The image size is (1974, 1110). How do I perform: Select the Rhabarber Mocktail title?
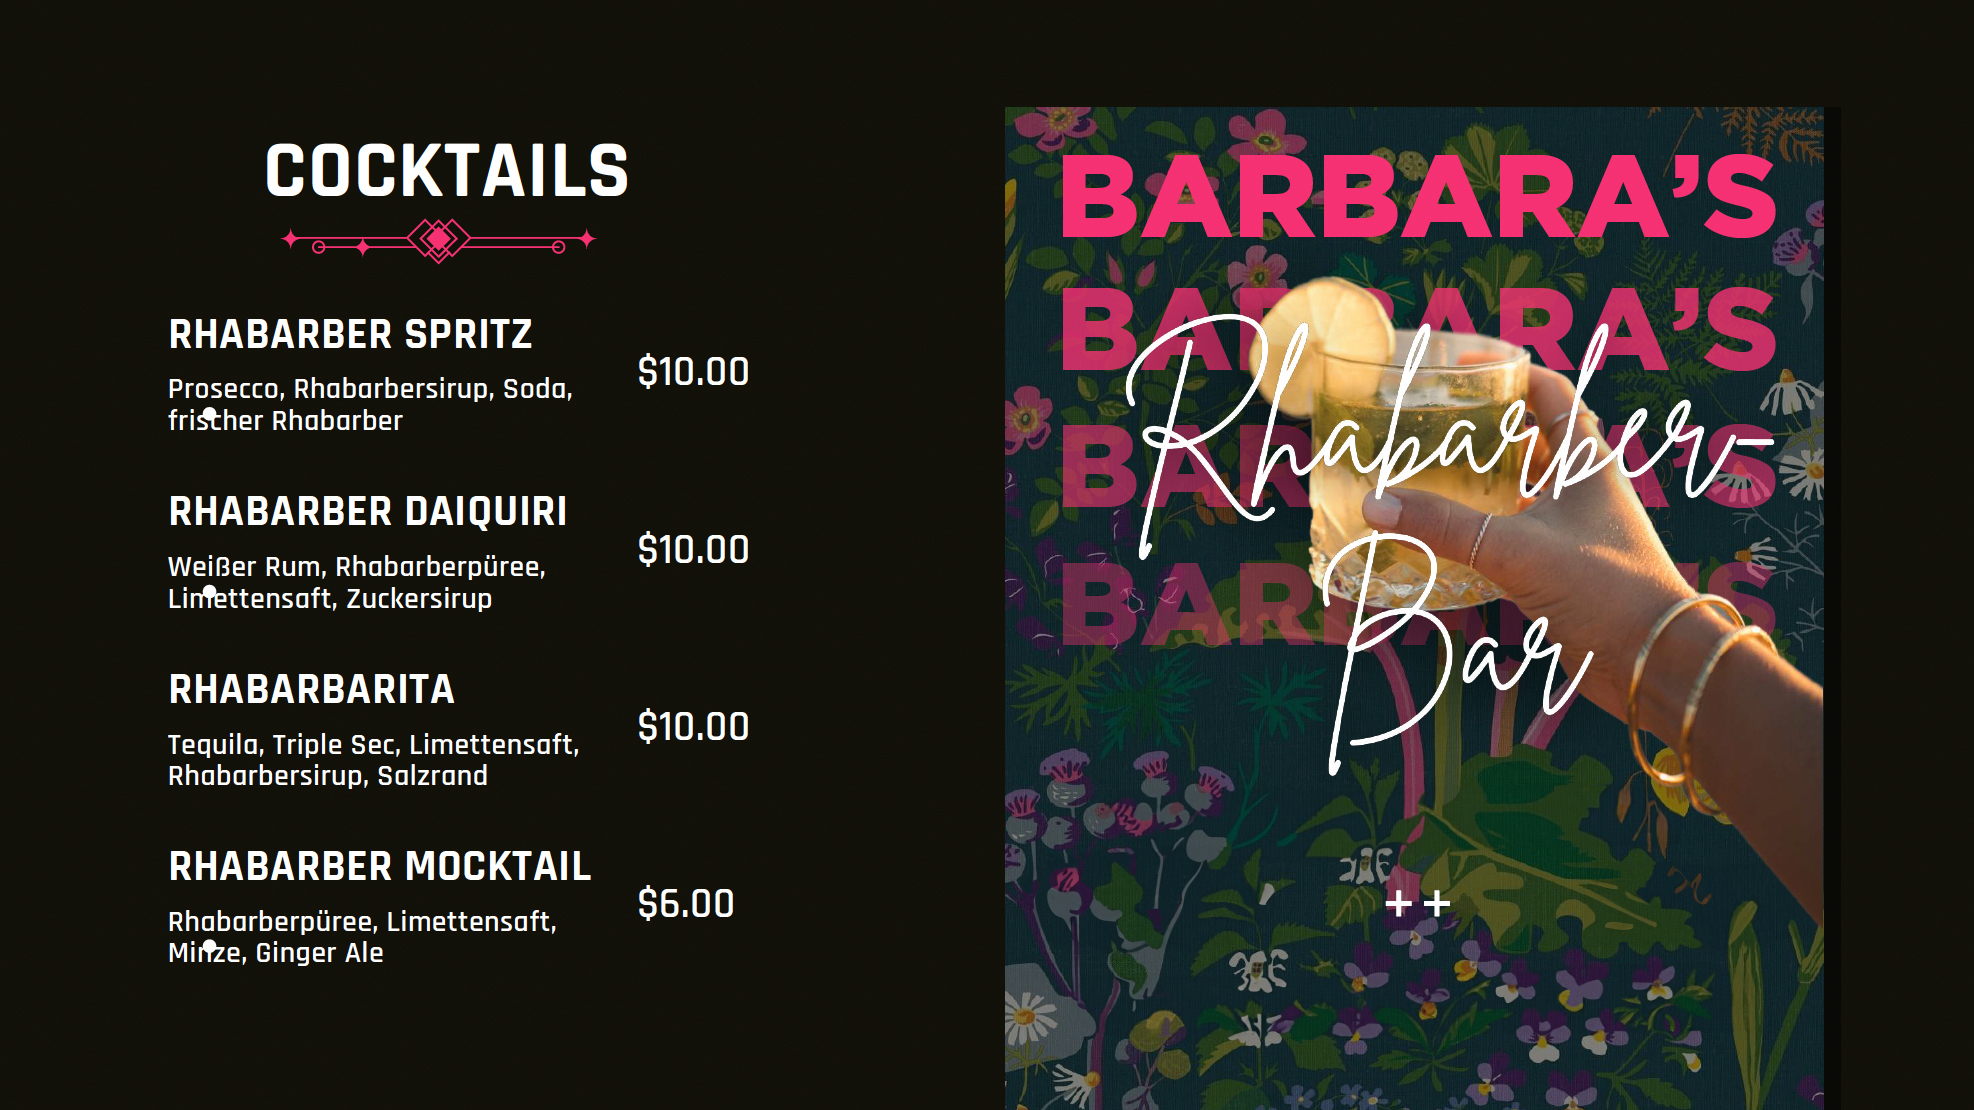(x=380, y=866)
